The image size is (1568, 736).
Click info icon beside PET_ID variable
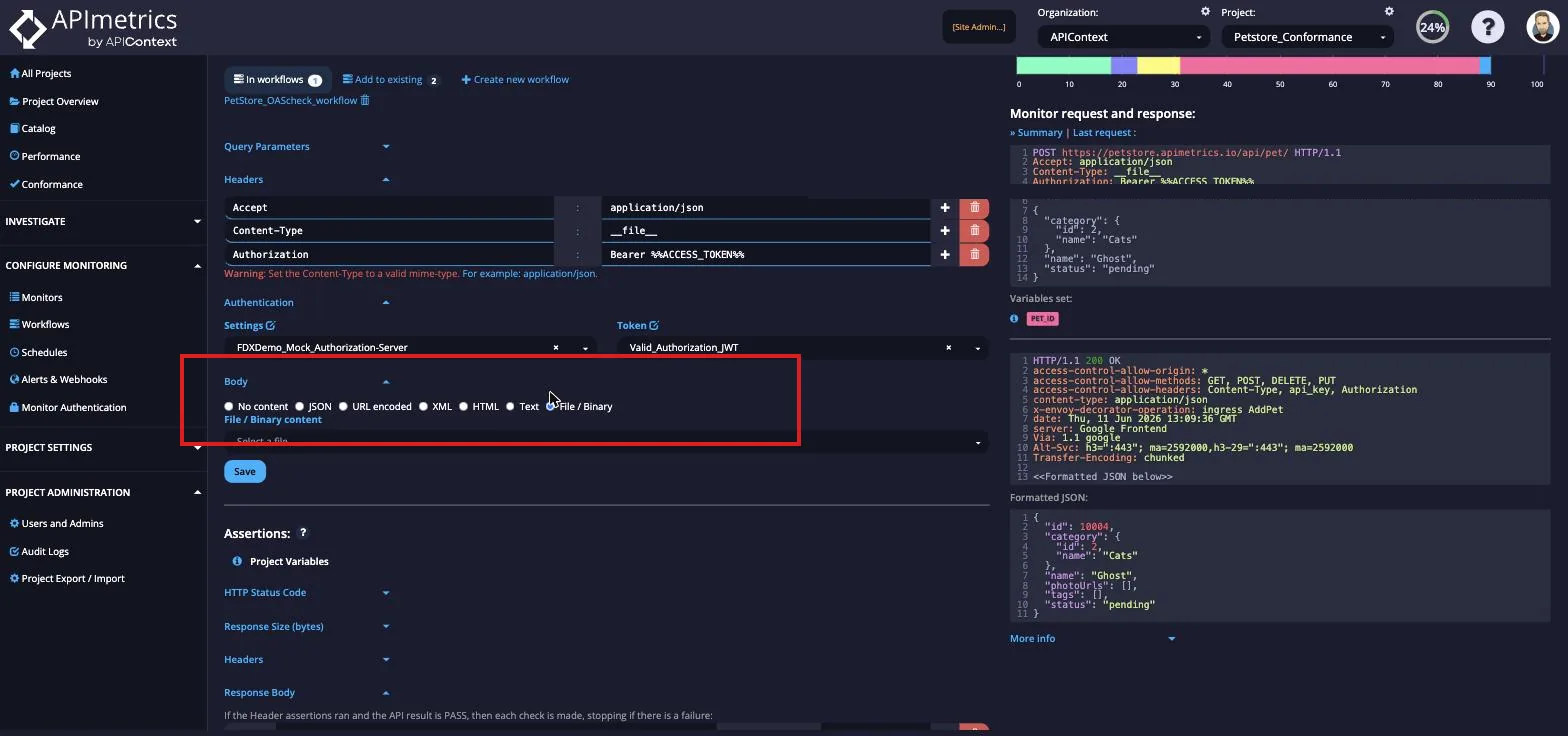tap(1014, 319)
